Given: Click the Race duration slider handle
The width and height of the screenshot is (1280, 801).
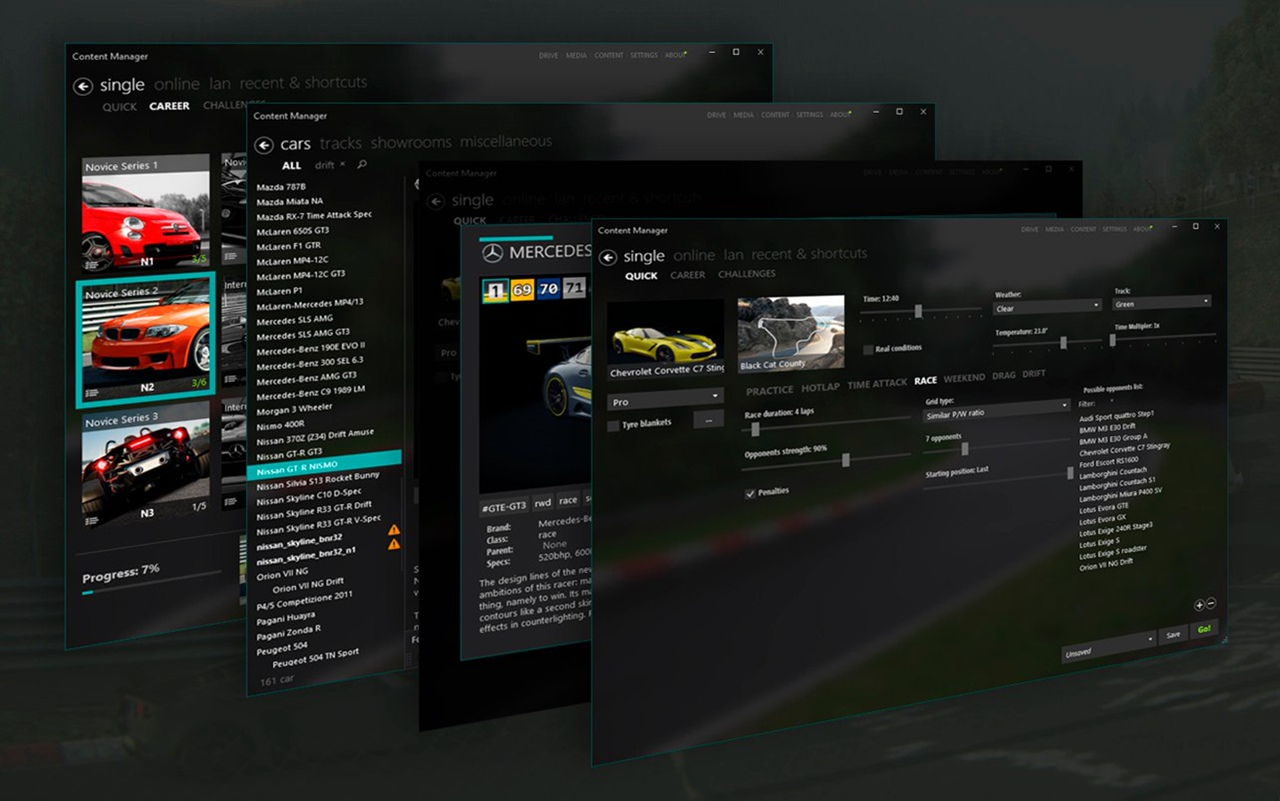Looking at the screenshot, I should (x=755, y=429).
